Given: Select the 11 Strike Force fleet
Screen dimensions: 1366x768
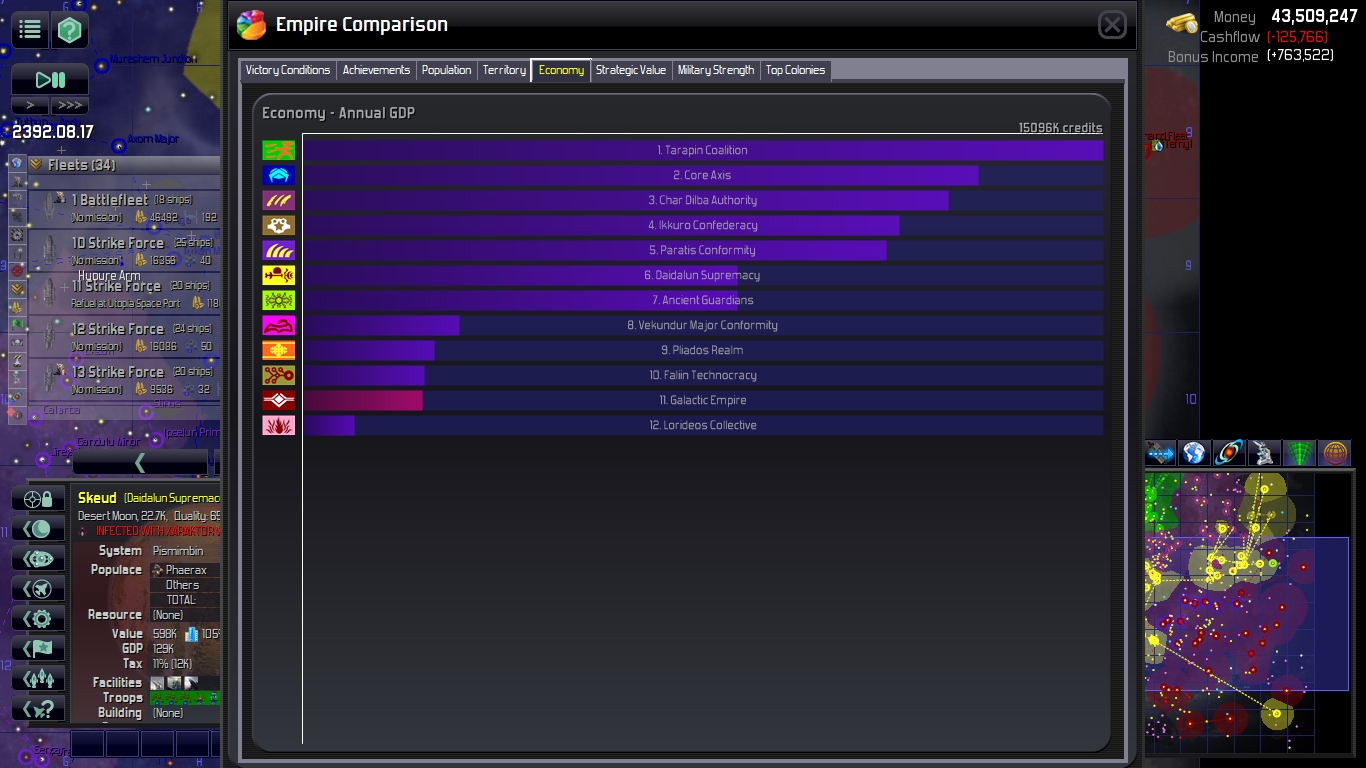Looking at the screenshot, I should tap(123, 294).
